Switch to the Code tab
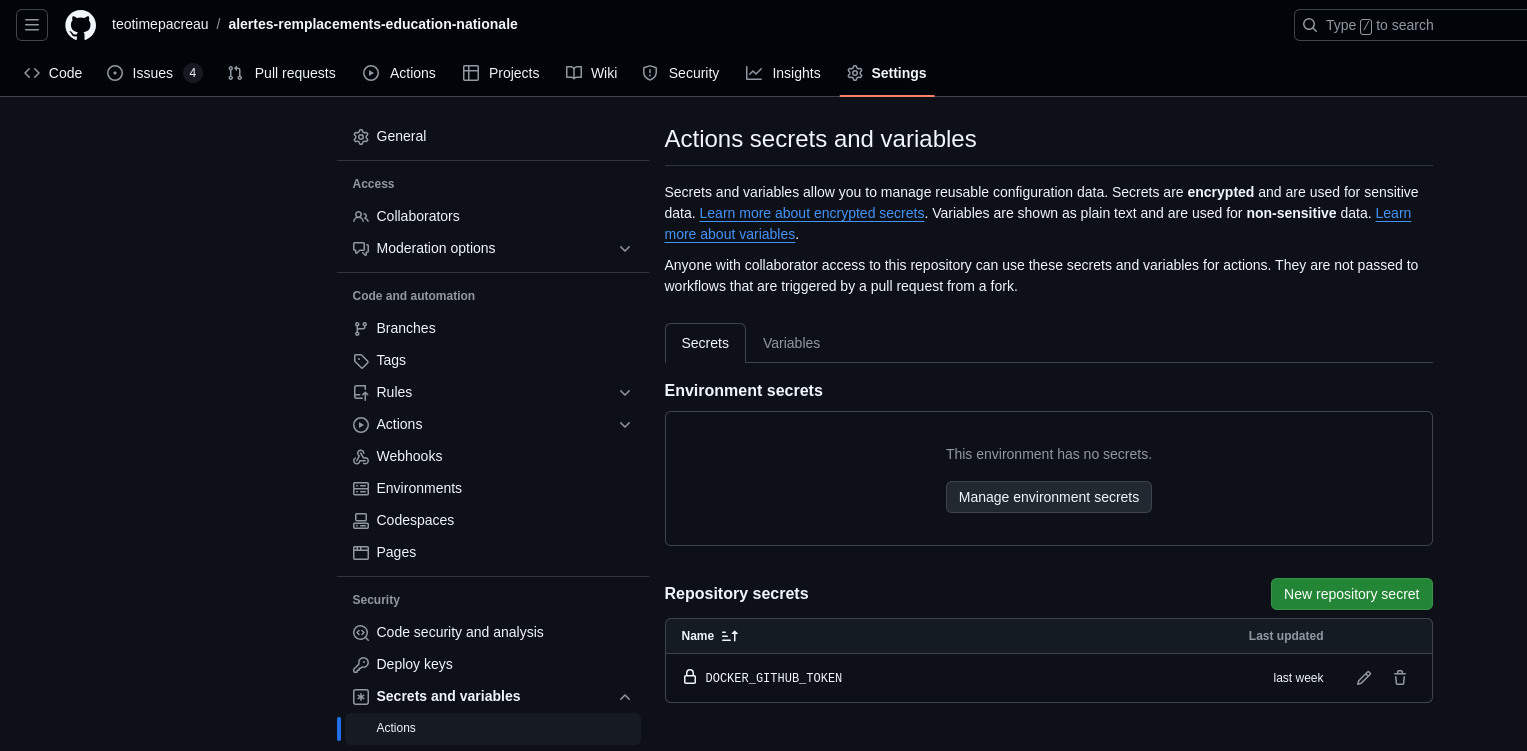1527x751 pixels. pos(53,73)
